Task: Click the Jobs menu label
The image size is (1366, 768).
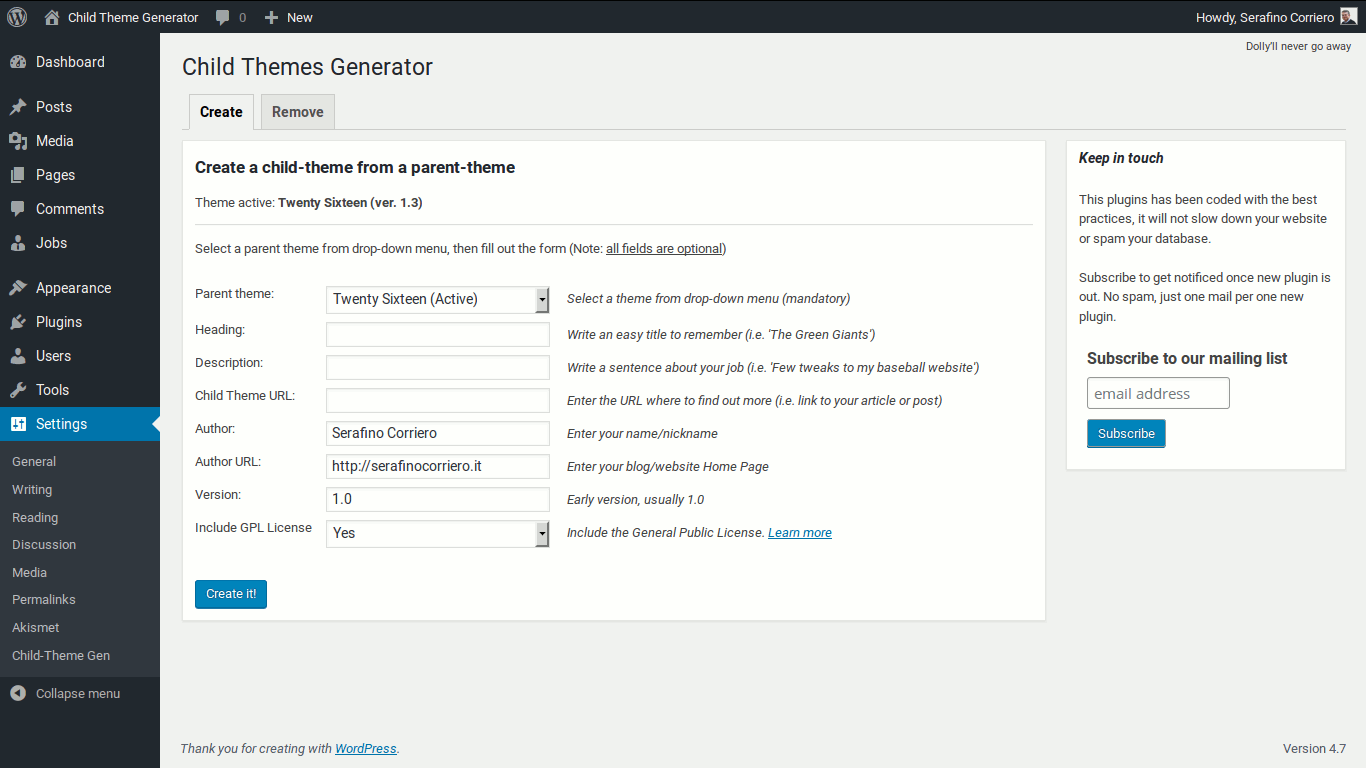Action: click(x=52, y=243)
